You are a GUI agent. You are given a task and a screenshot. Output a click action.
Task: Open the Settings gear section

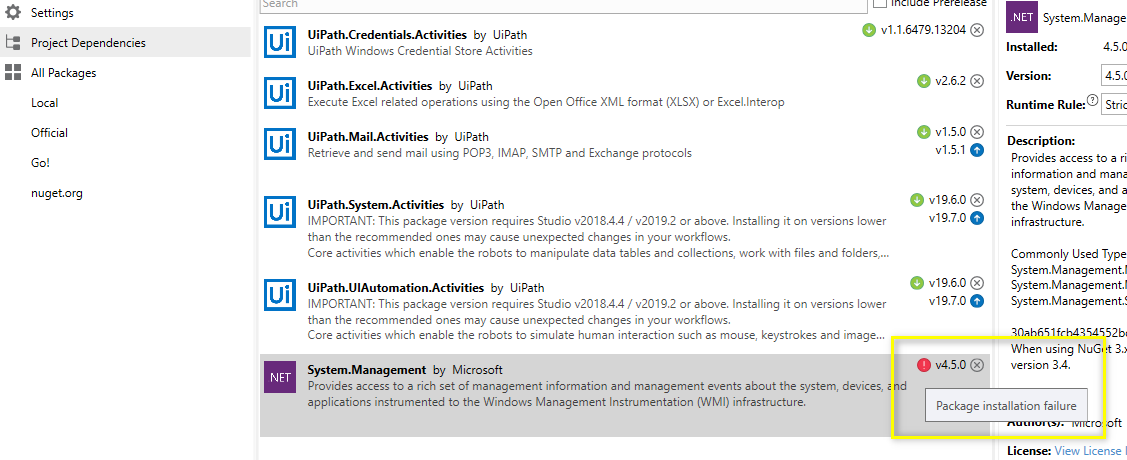coord(51,13)
